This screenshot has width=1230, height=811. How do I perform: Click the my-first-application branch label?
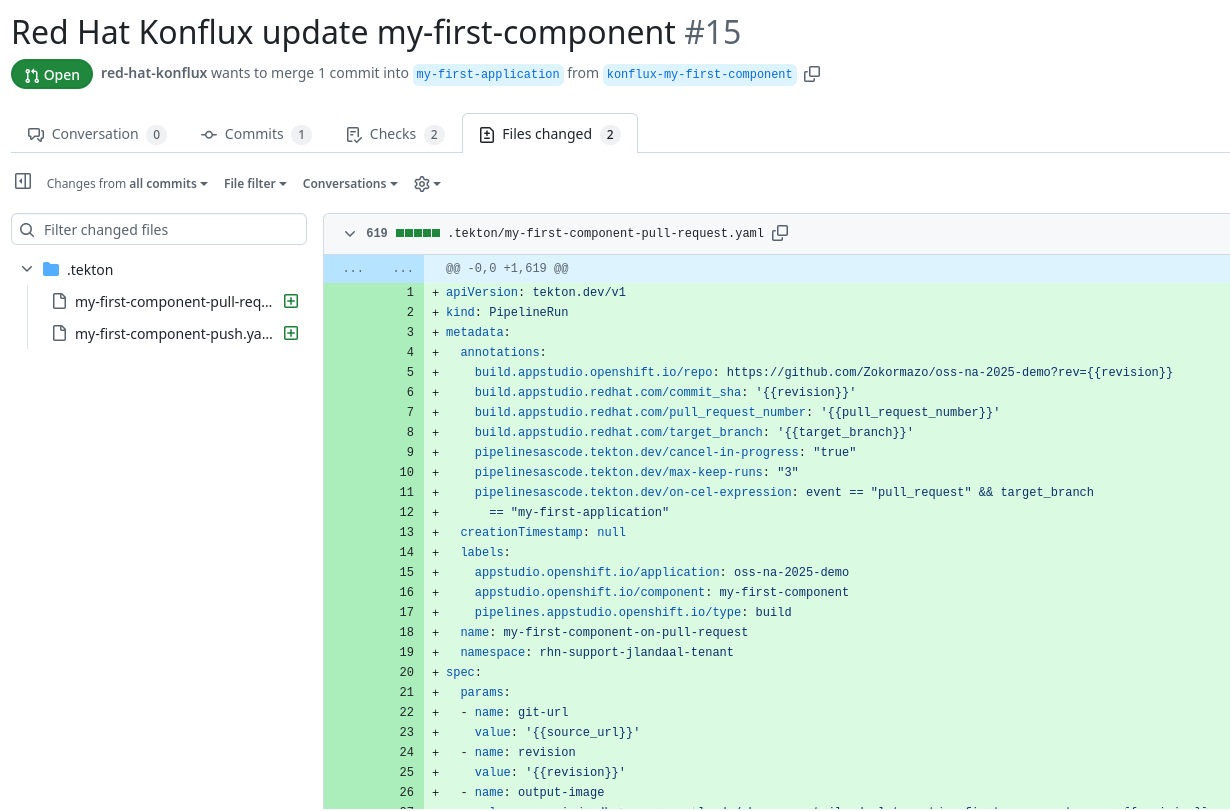point(487,74)
